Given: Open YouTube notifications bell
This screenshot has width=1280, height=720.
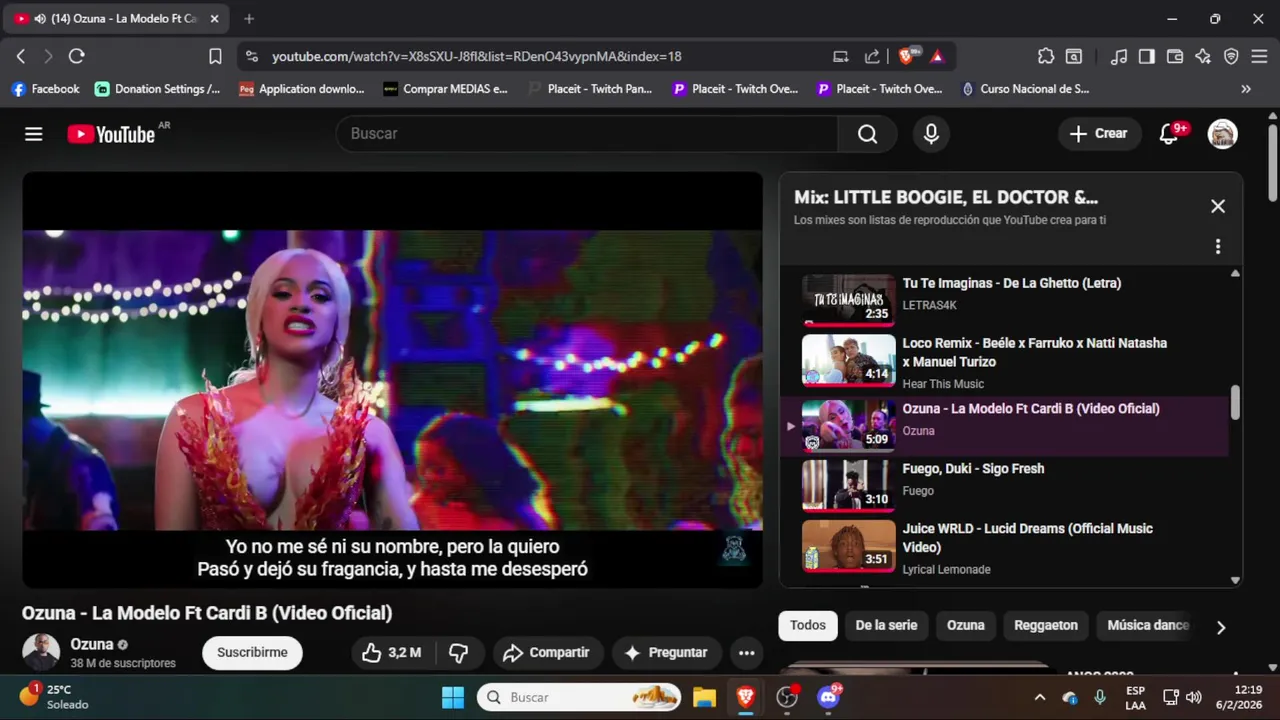Looking at the screenshot, I should pyautogui.click(x=1168, y=134).
